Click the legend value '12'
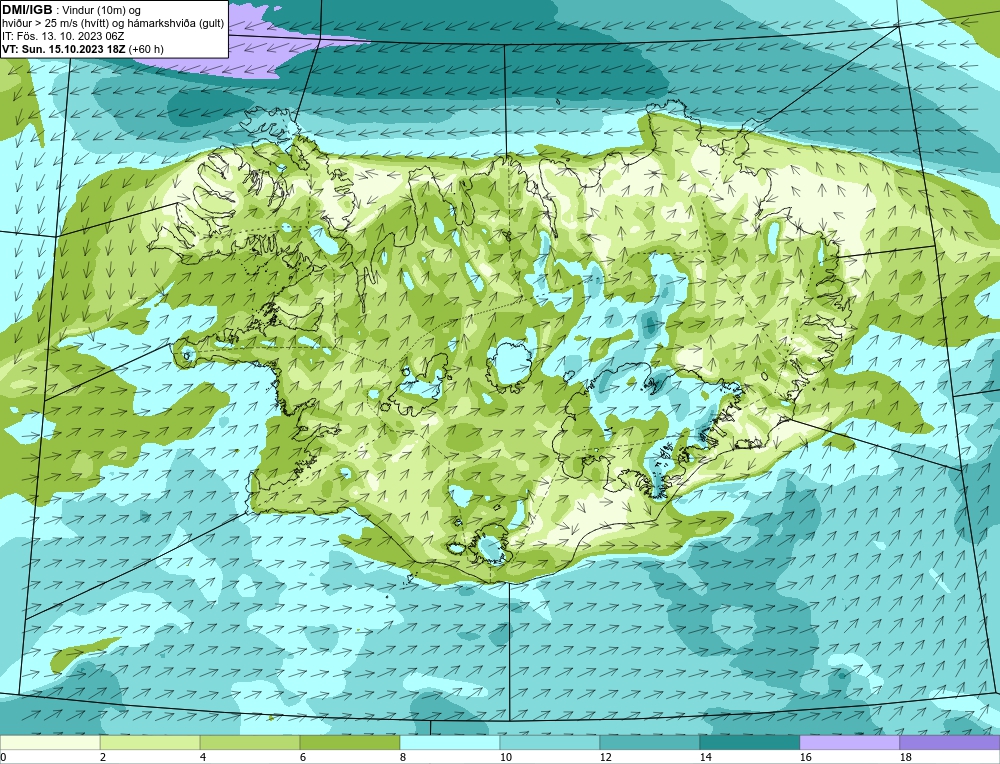1000x764 pixels. pyautogui.click(x=606, y=758)
